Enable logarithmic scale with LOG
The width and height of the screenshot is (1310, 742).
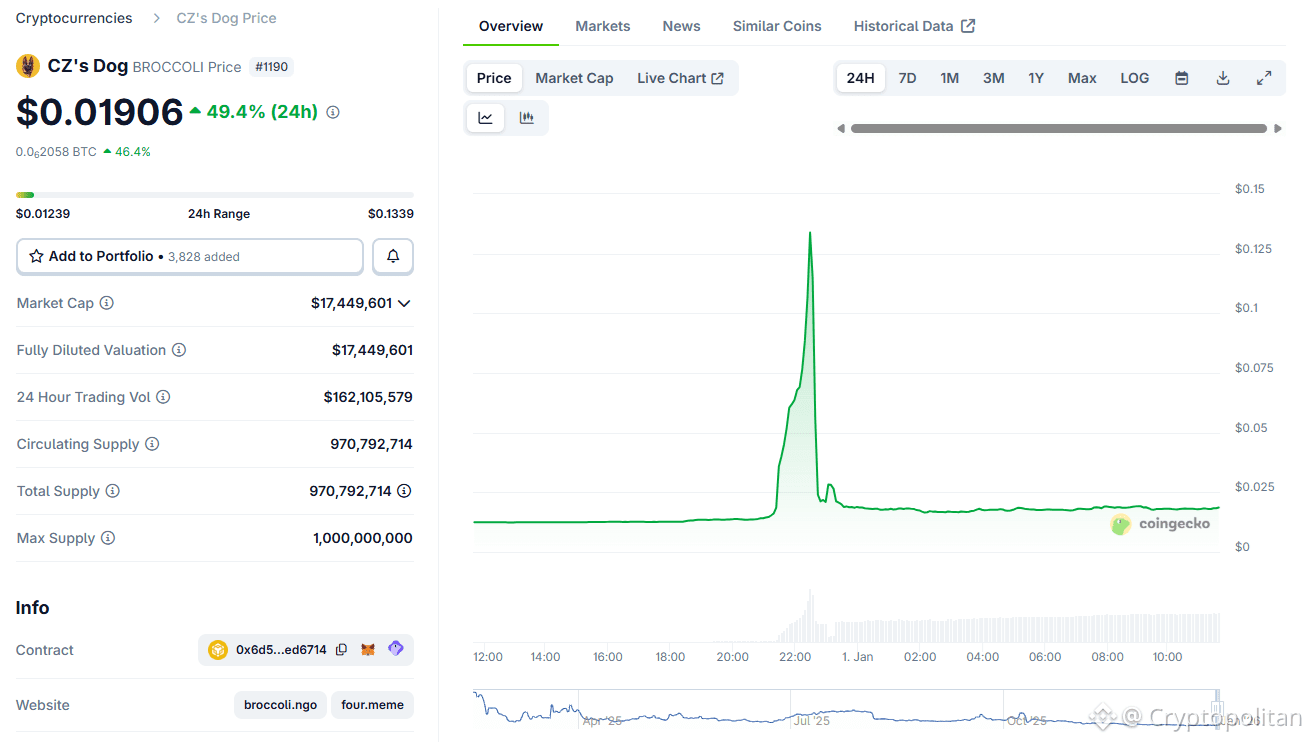coord(1134,77)
